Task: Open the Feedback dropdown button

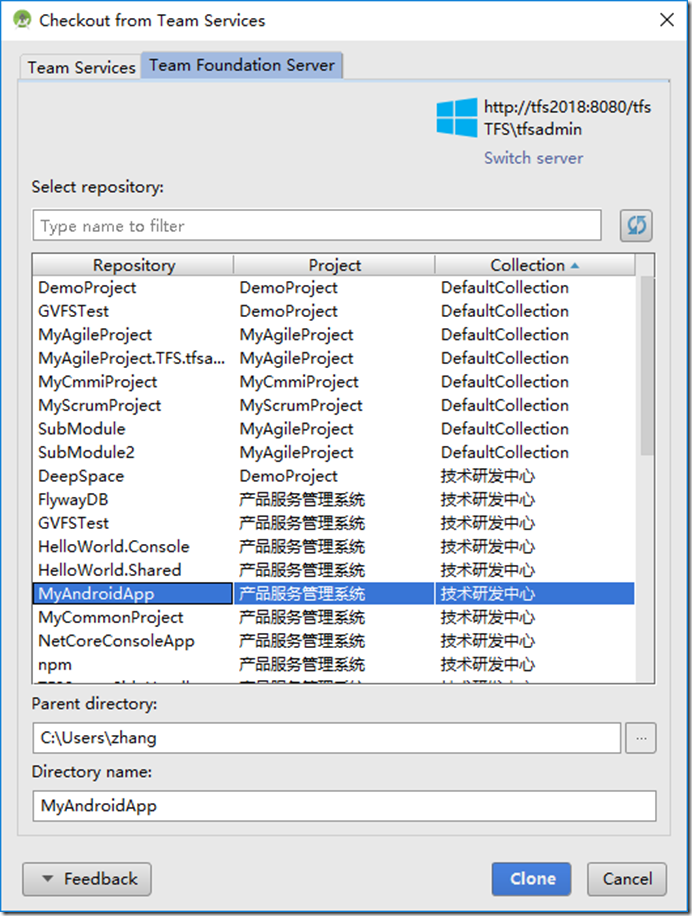Action: [x=87, y=879]
